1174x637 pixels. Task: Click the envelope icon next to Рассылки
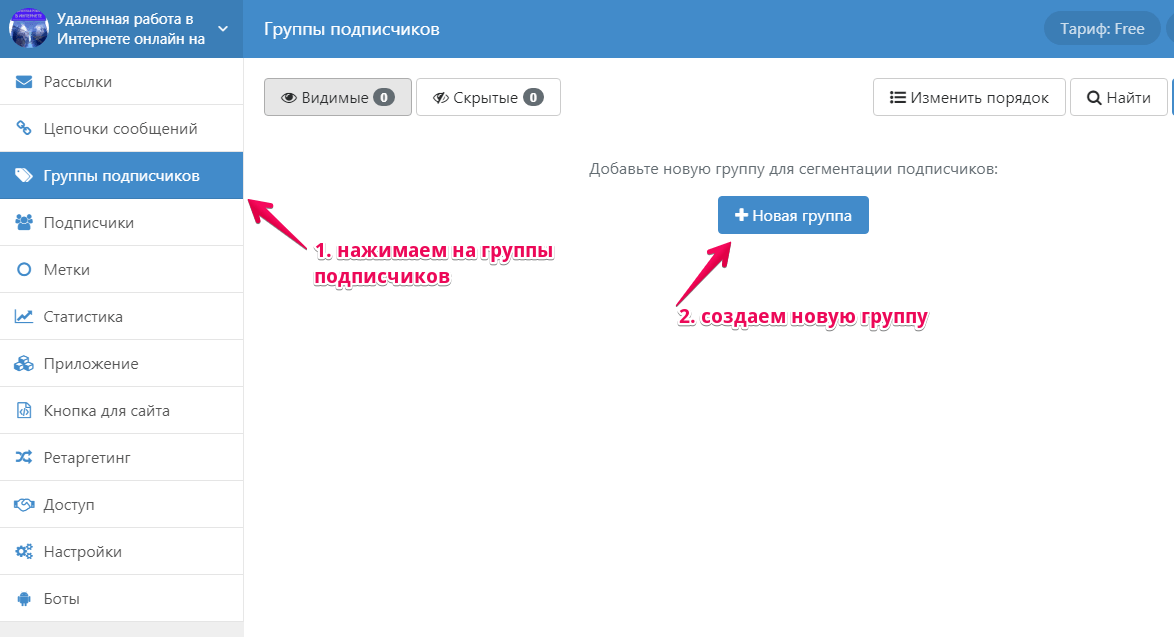point(24,82)
